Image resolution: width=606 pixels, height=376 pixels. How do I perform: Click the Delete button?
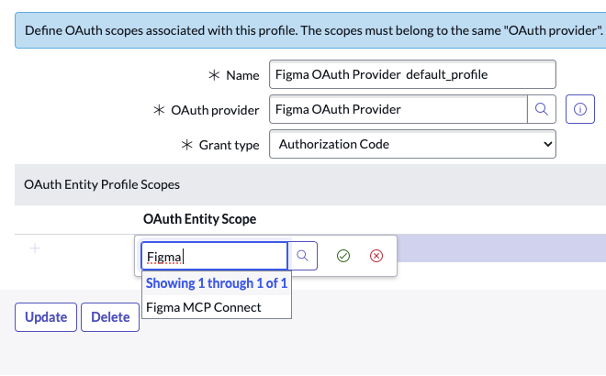(x=110, y=317)
